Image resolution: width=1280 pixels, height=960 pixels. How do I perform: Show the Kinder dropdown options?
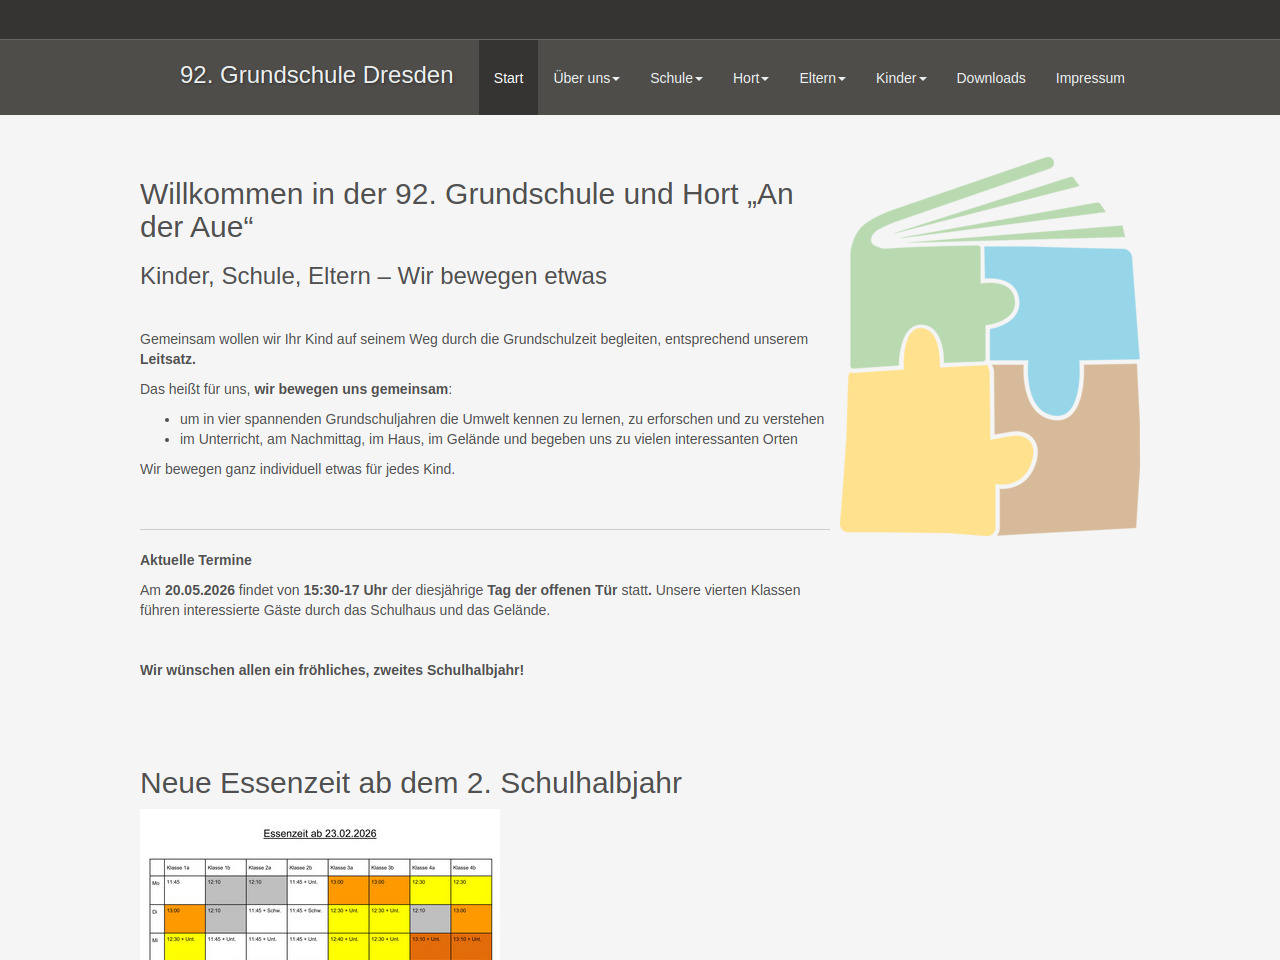pos(900,78)
